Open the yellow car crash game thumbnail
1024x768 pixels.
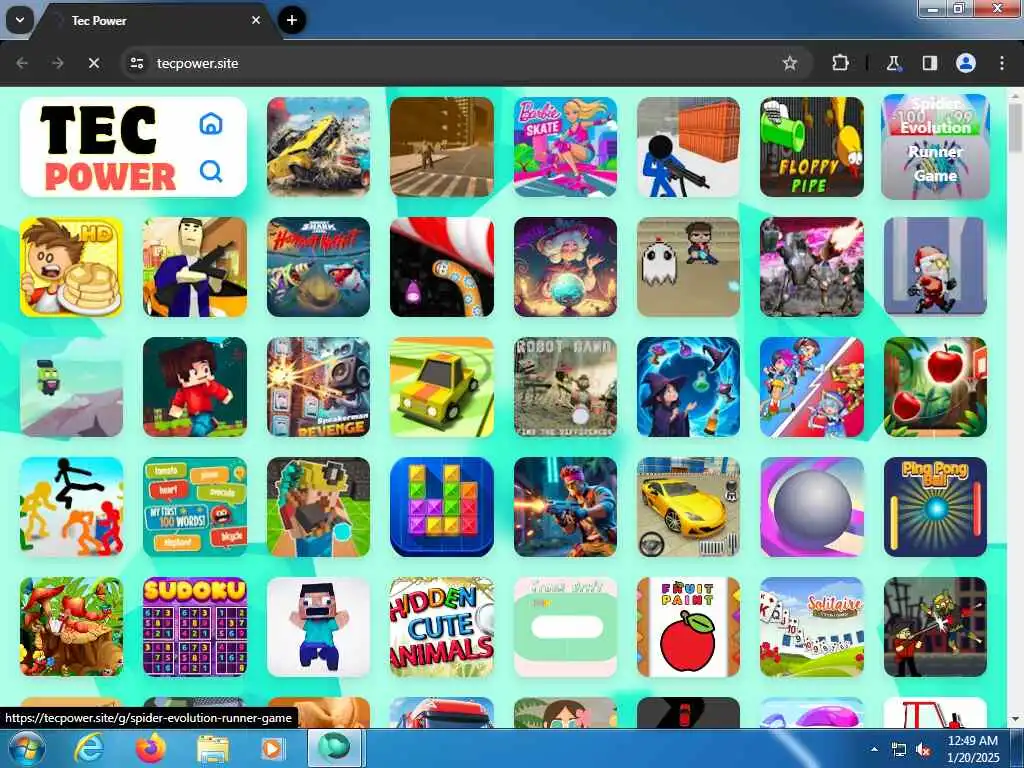pos(318,147)
